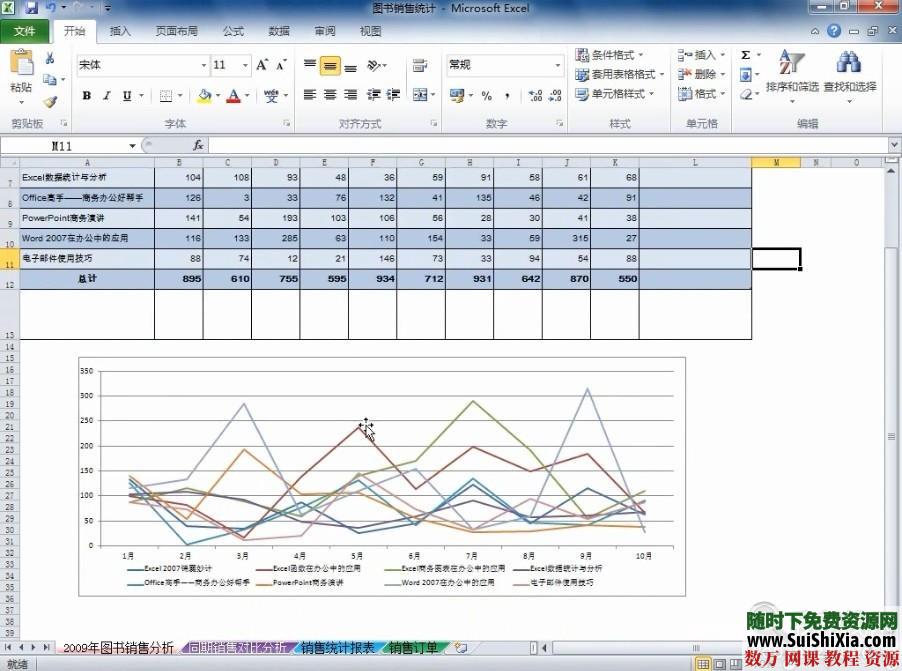
Task: Click the Fill down icon
Action: pos(746,75)
